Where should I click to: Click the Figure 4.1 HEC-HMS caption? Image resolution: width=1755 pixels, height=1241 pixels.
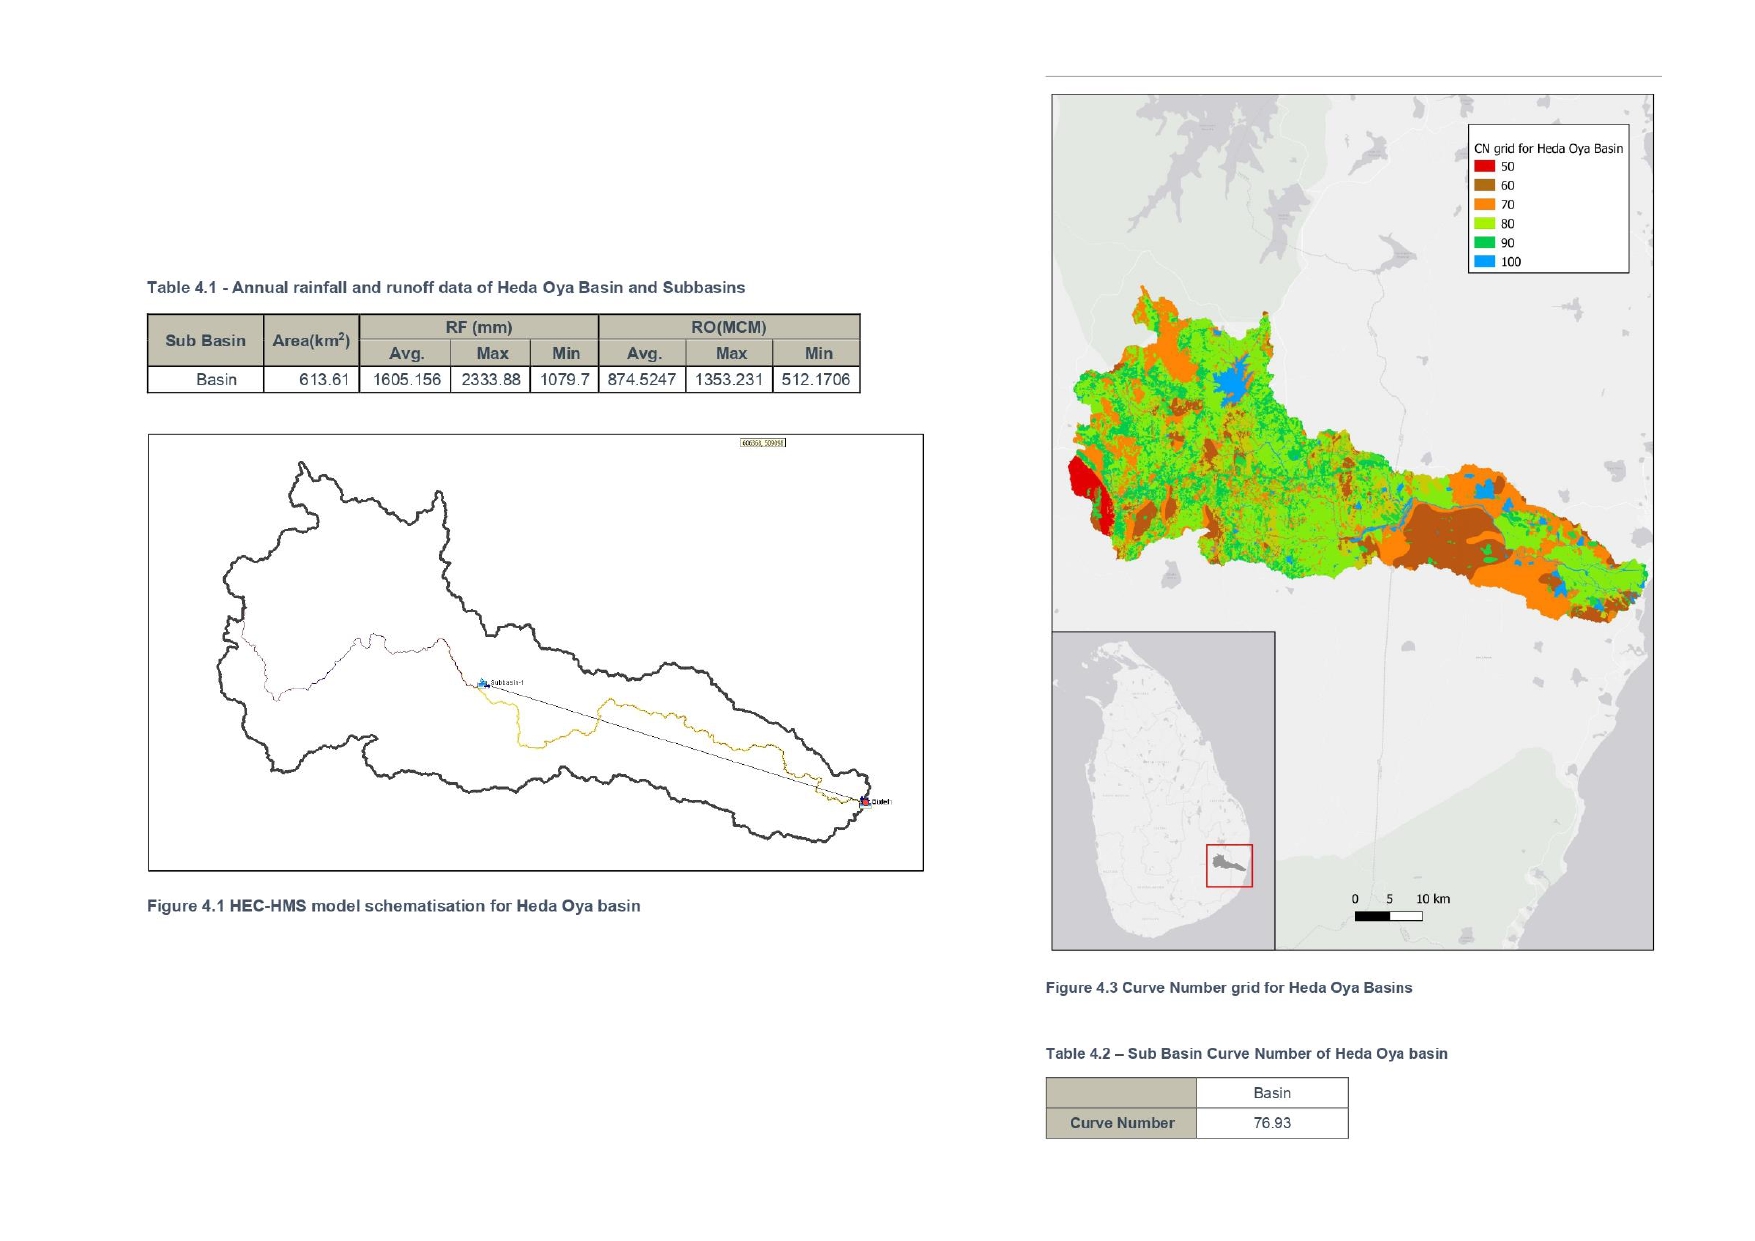click(393, 906)
